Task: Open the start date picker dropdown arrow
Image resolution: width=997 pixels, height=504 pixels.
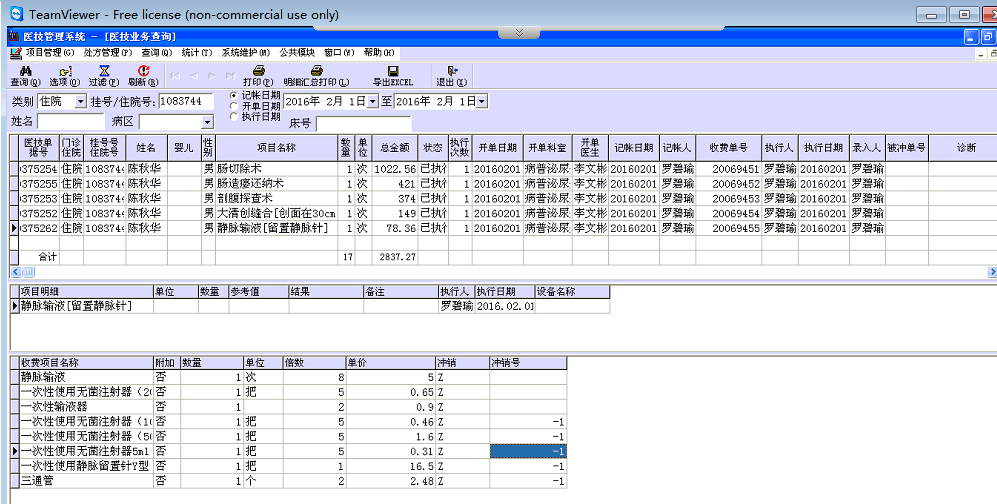Action: point(373,101)
